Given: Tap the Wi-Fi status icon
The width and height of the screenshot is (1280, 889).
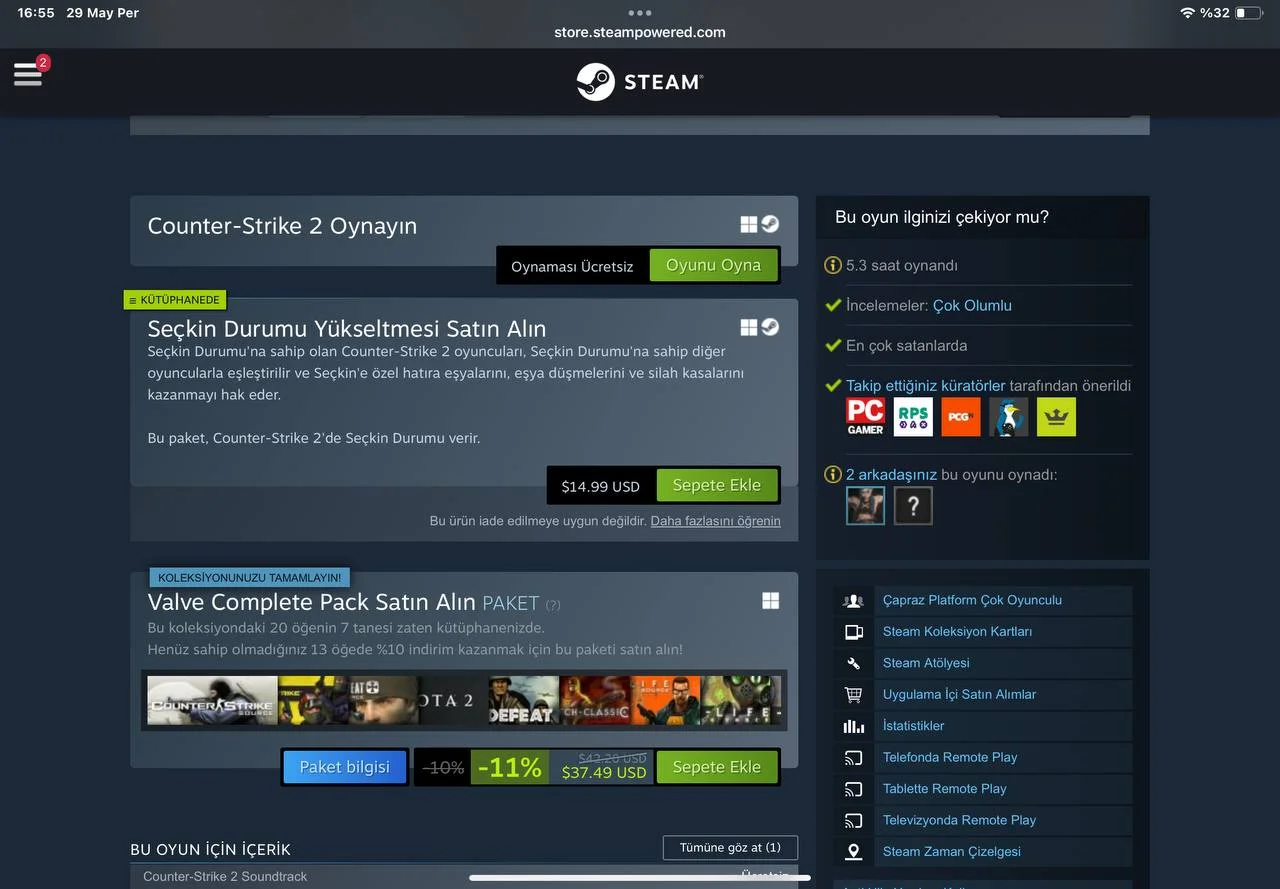Looking at the screenshot, I should tap(1187, 13).
